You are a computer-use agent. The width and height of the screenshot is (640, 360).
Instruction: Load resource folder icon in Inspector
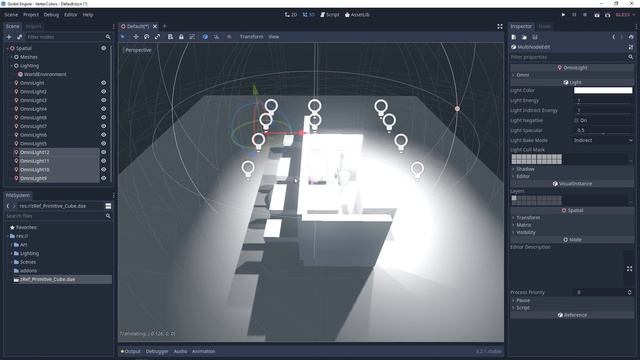pos(524,37)
